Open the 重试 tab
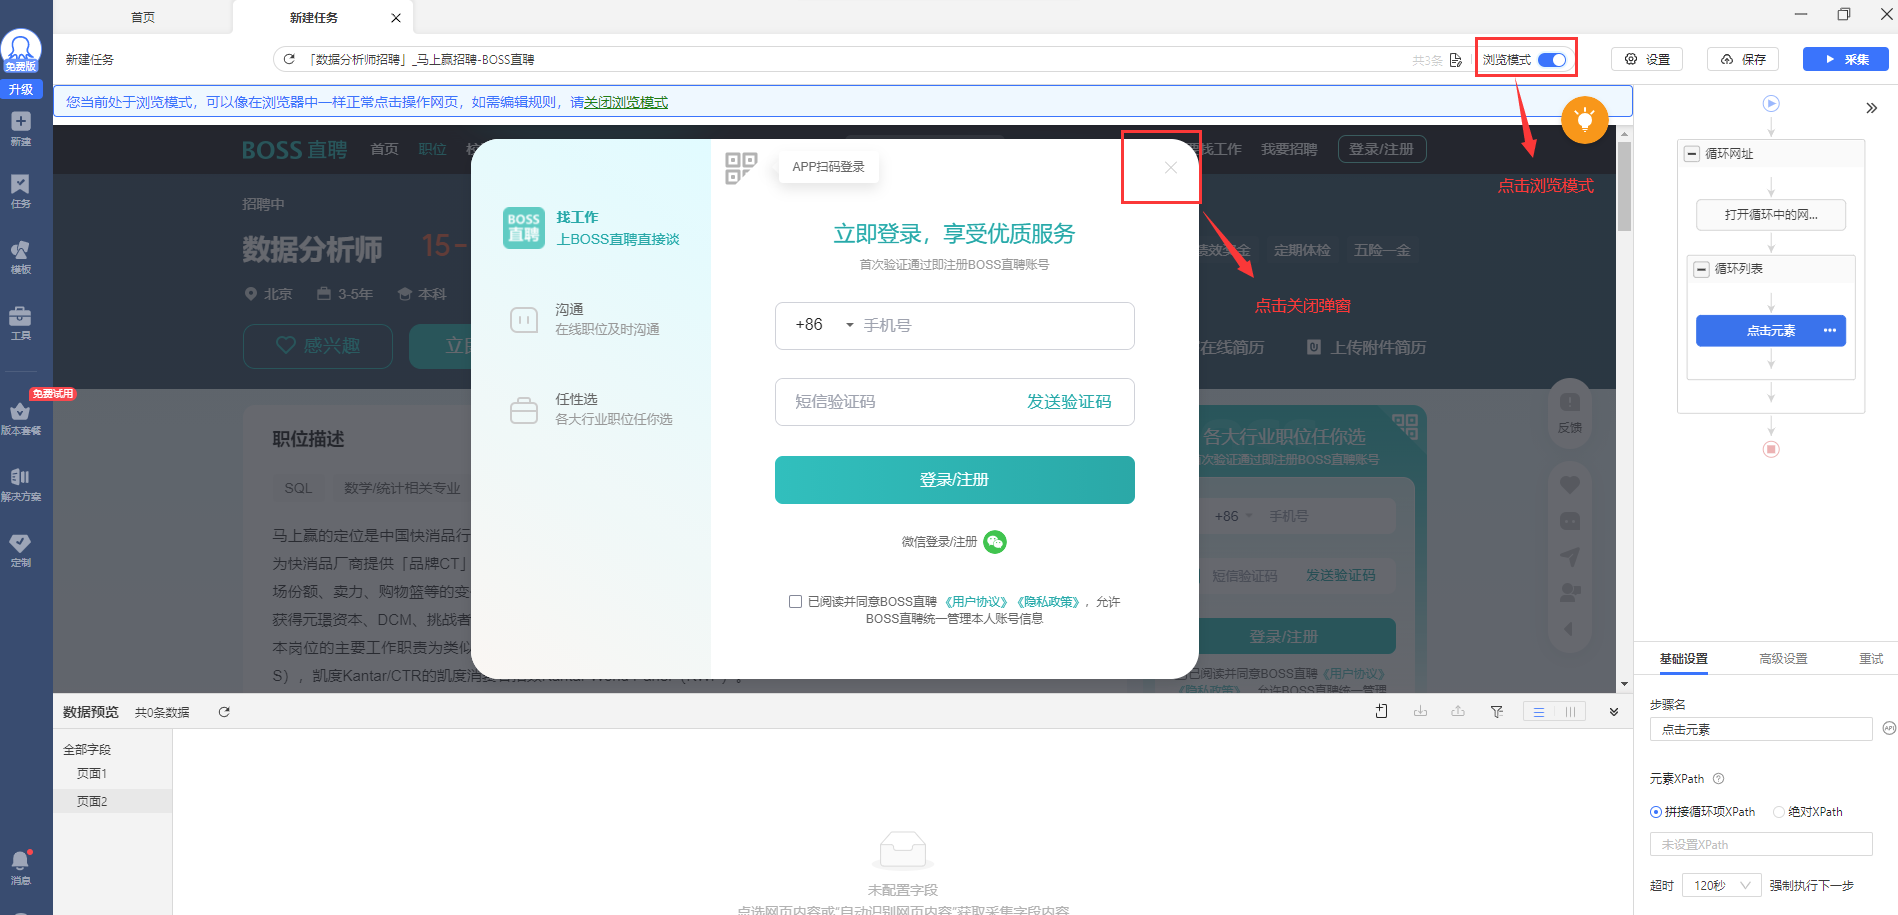Screen dimensions: 1898x915 tap(1871, 658)
